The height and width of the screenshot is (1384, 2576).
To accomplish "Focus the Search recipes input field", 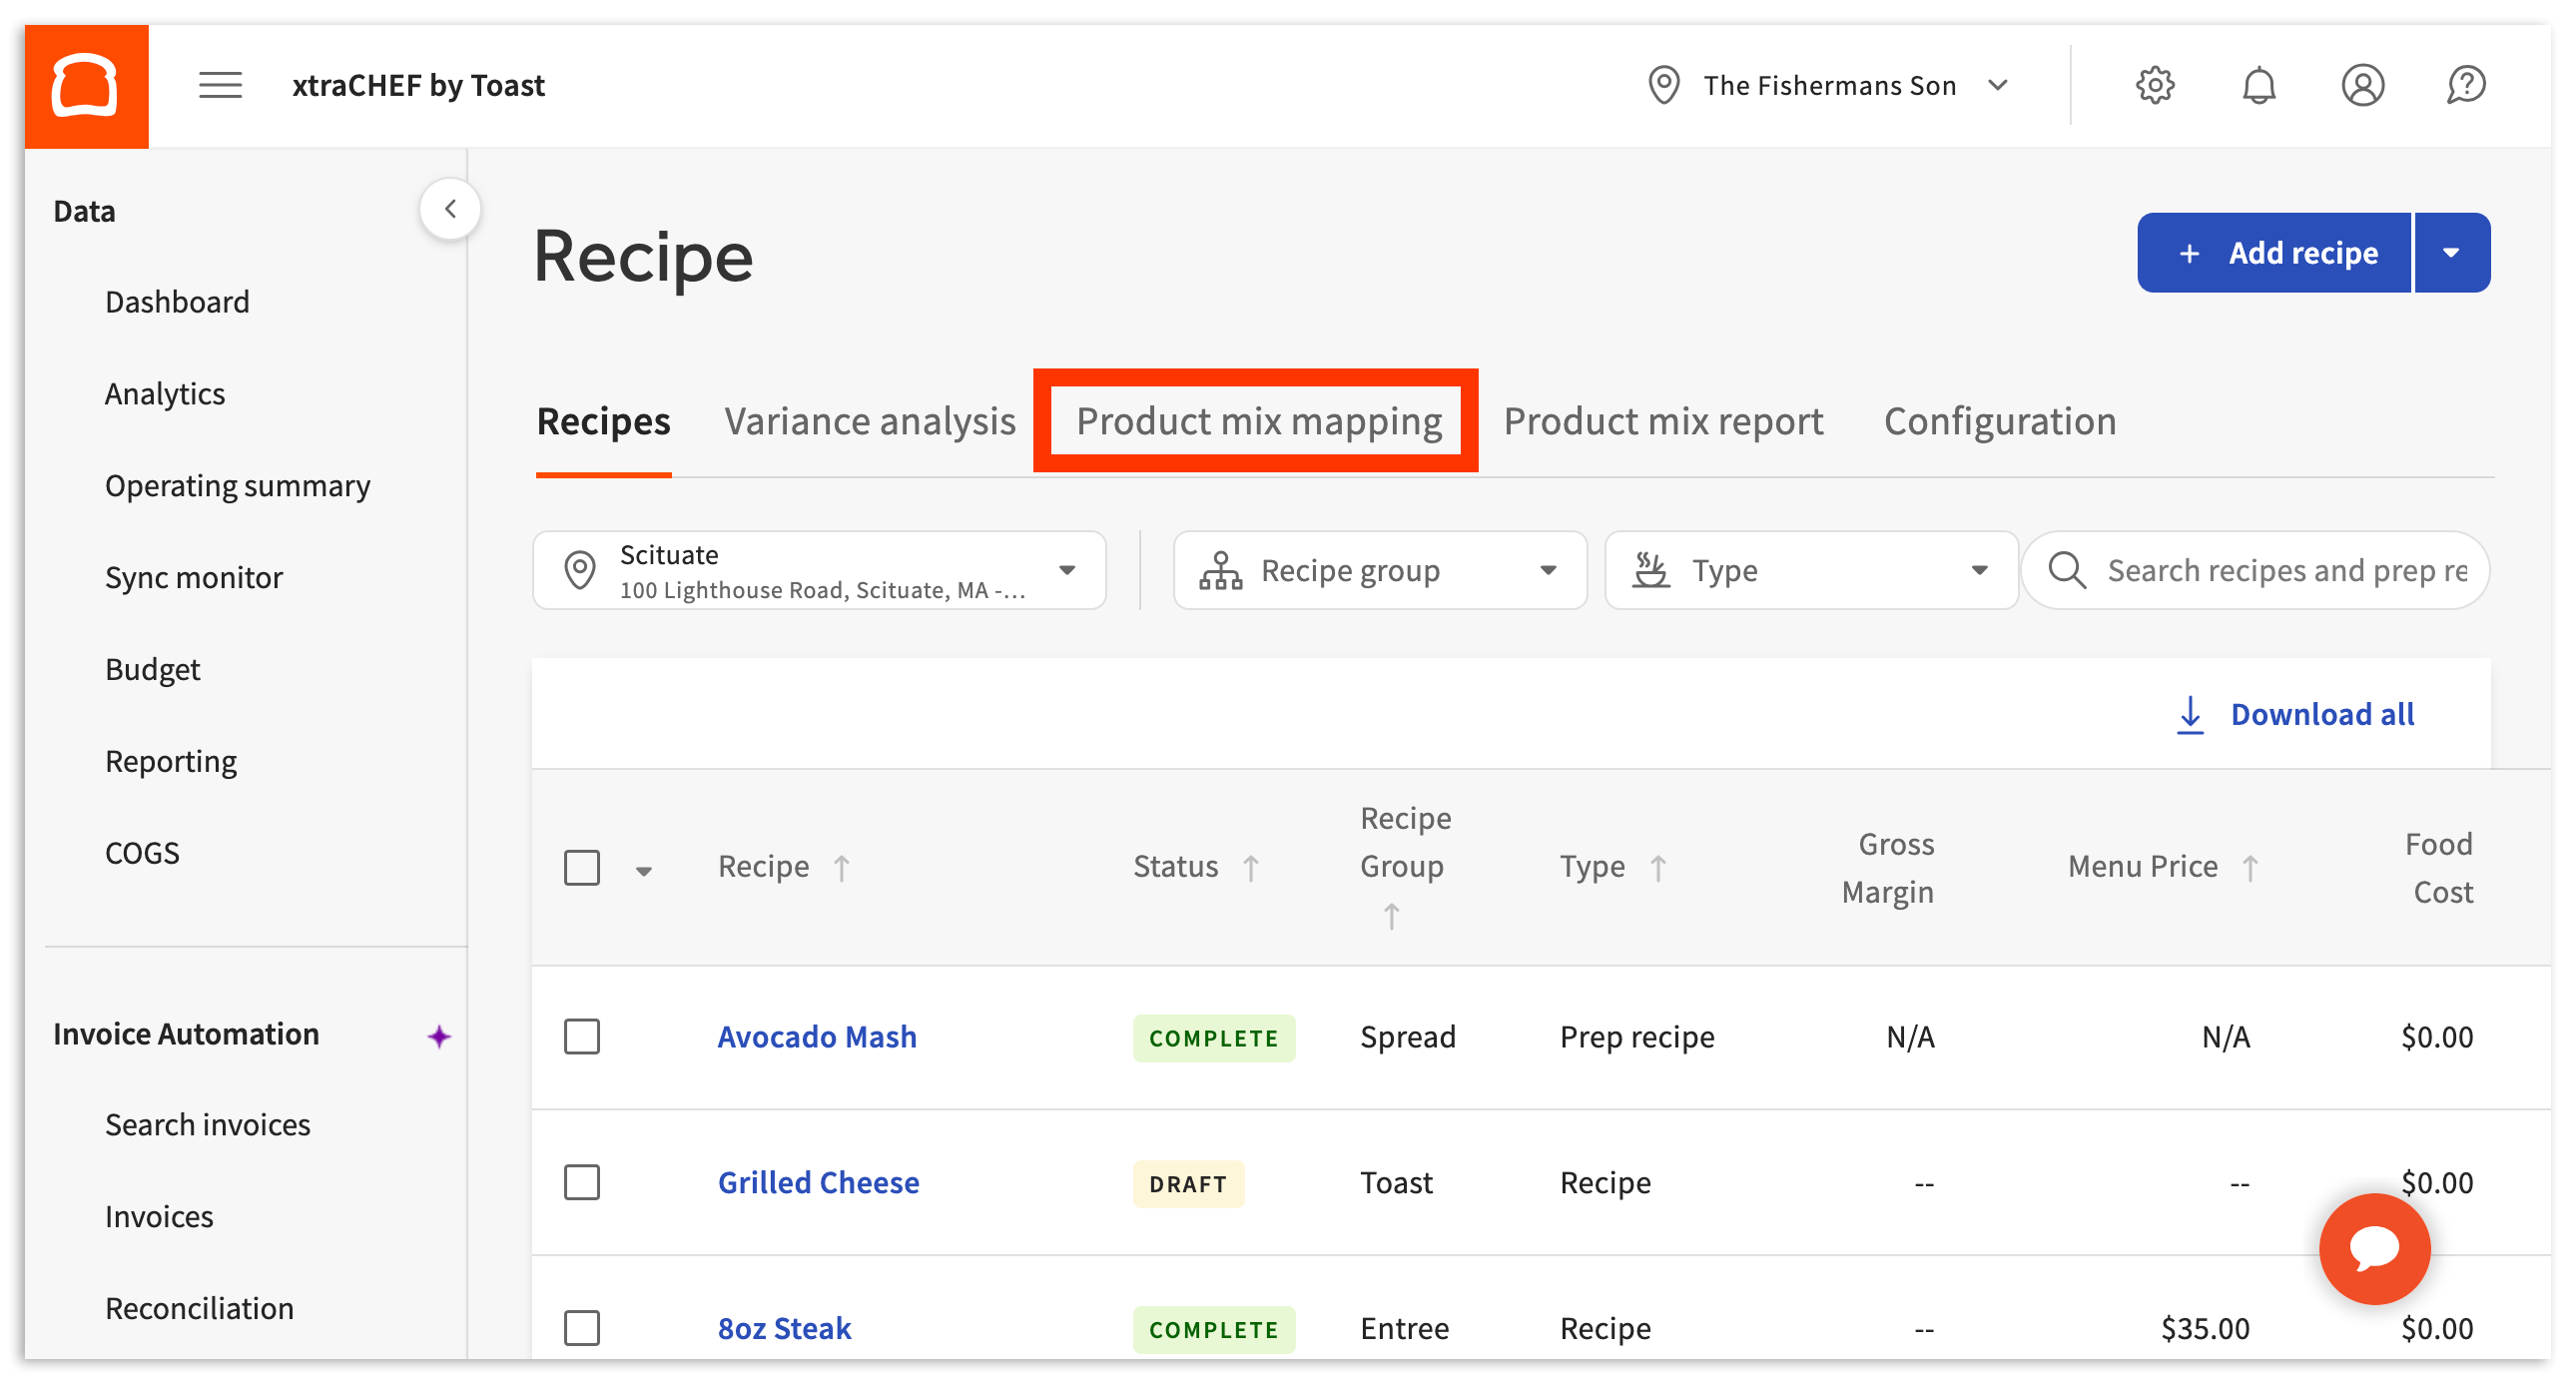I will 2286,571.
